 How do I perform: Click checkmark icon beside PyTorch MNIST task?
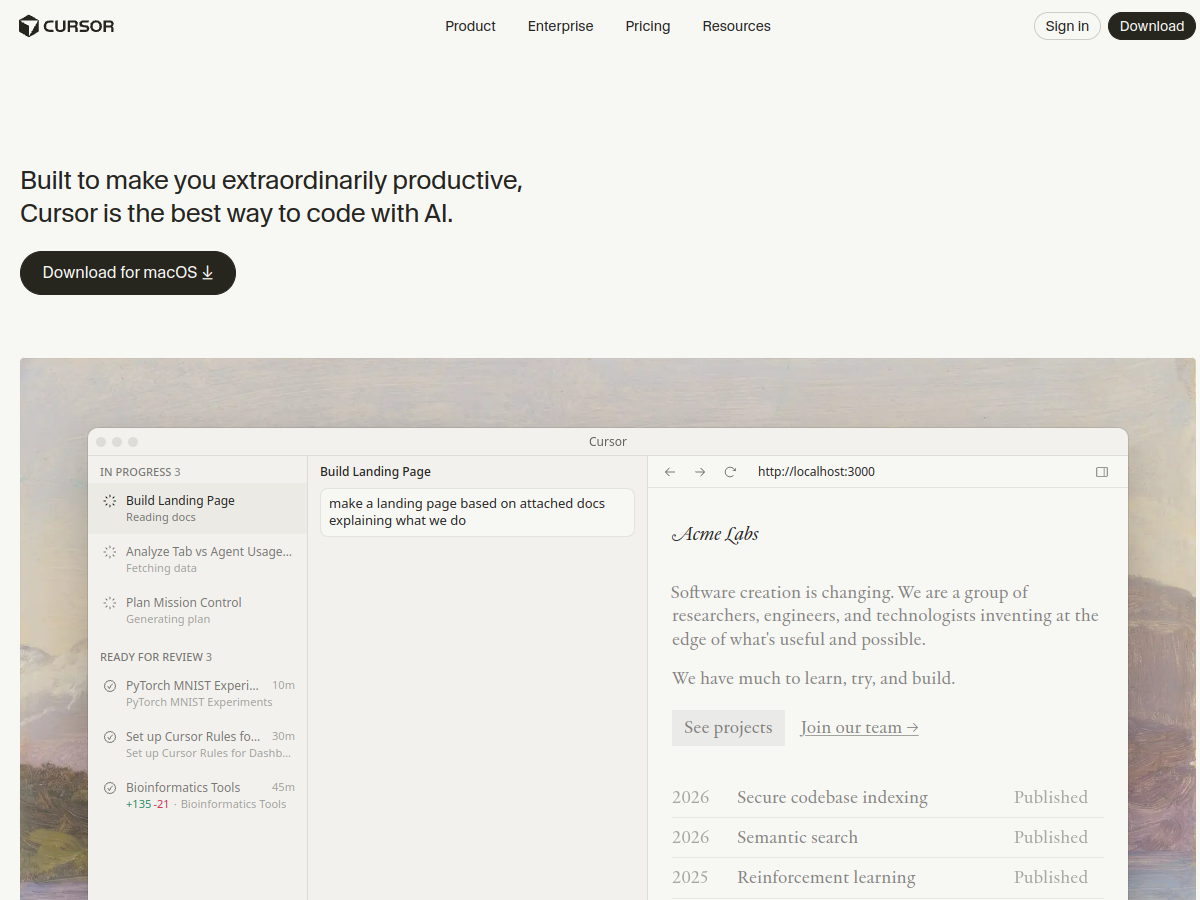tap(110, 686)
